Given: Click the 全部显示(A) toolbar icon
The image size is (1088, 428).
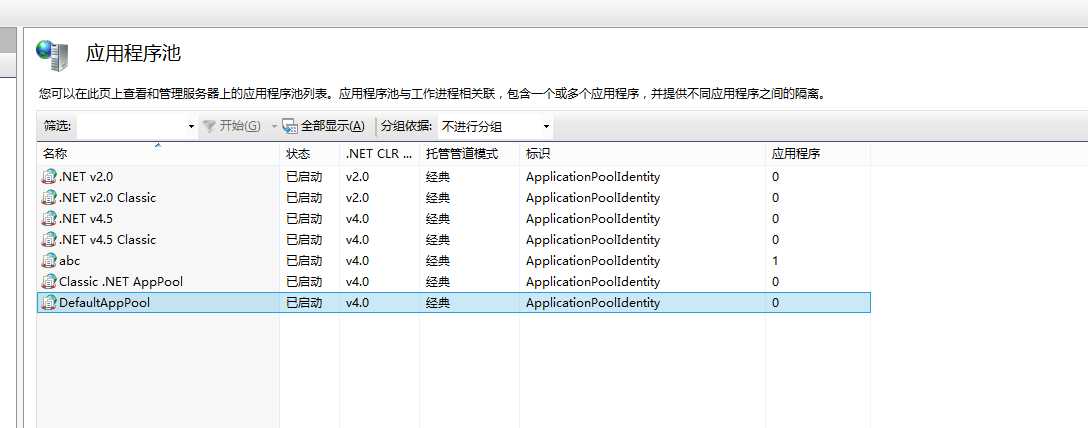Looking at the screenshot, I should pyautogui.click(x=290, y=126).
